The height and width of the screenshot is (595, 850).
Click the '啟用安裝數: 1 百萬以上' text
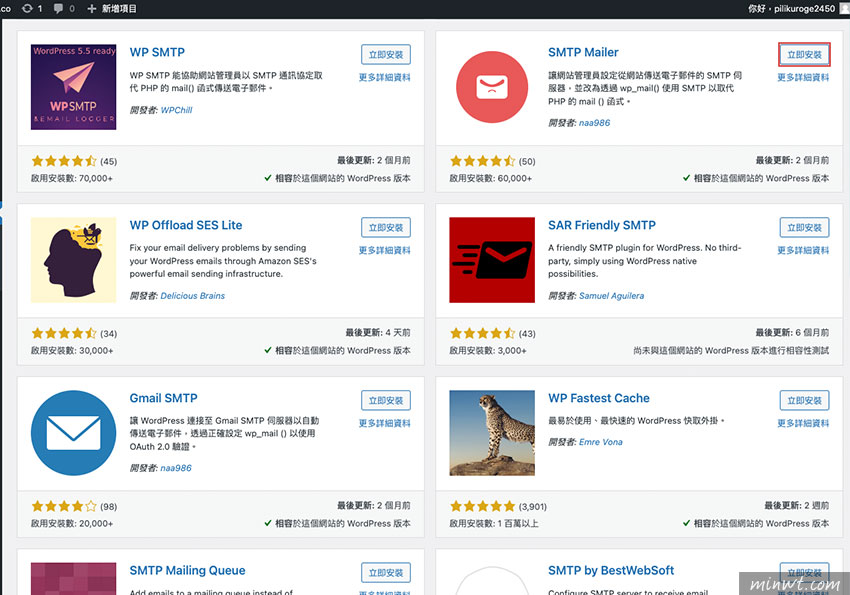tap(494, 523)
